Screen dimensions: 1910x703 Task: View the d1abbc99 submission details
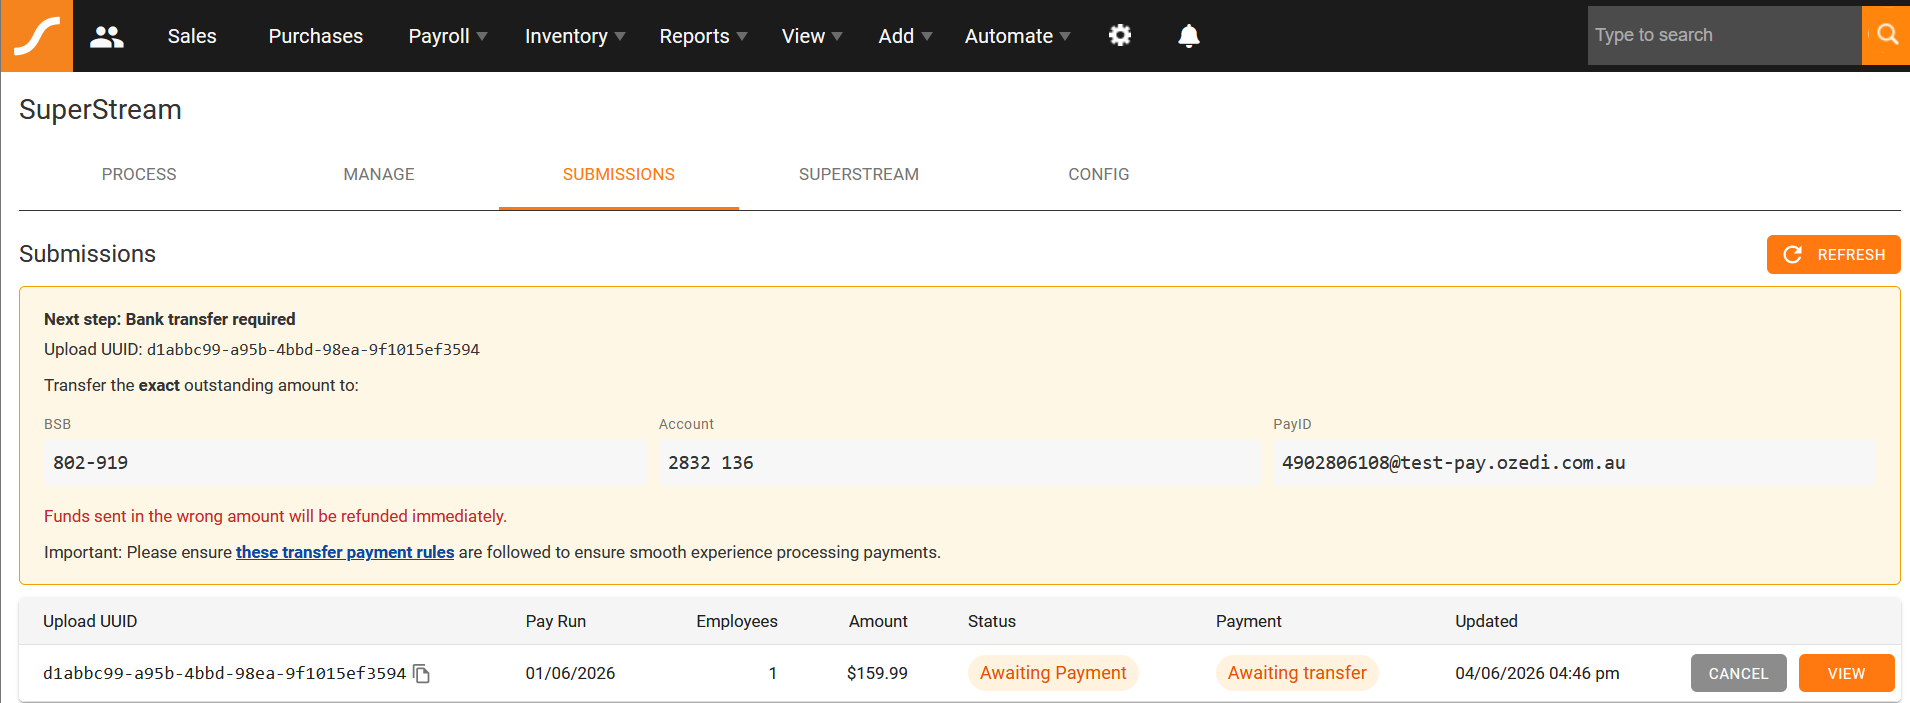1847,673
